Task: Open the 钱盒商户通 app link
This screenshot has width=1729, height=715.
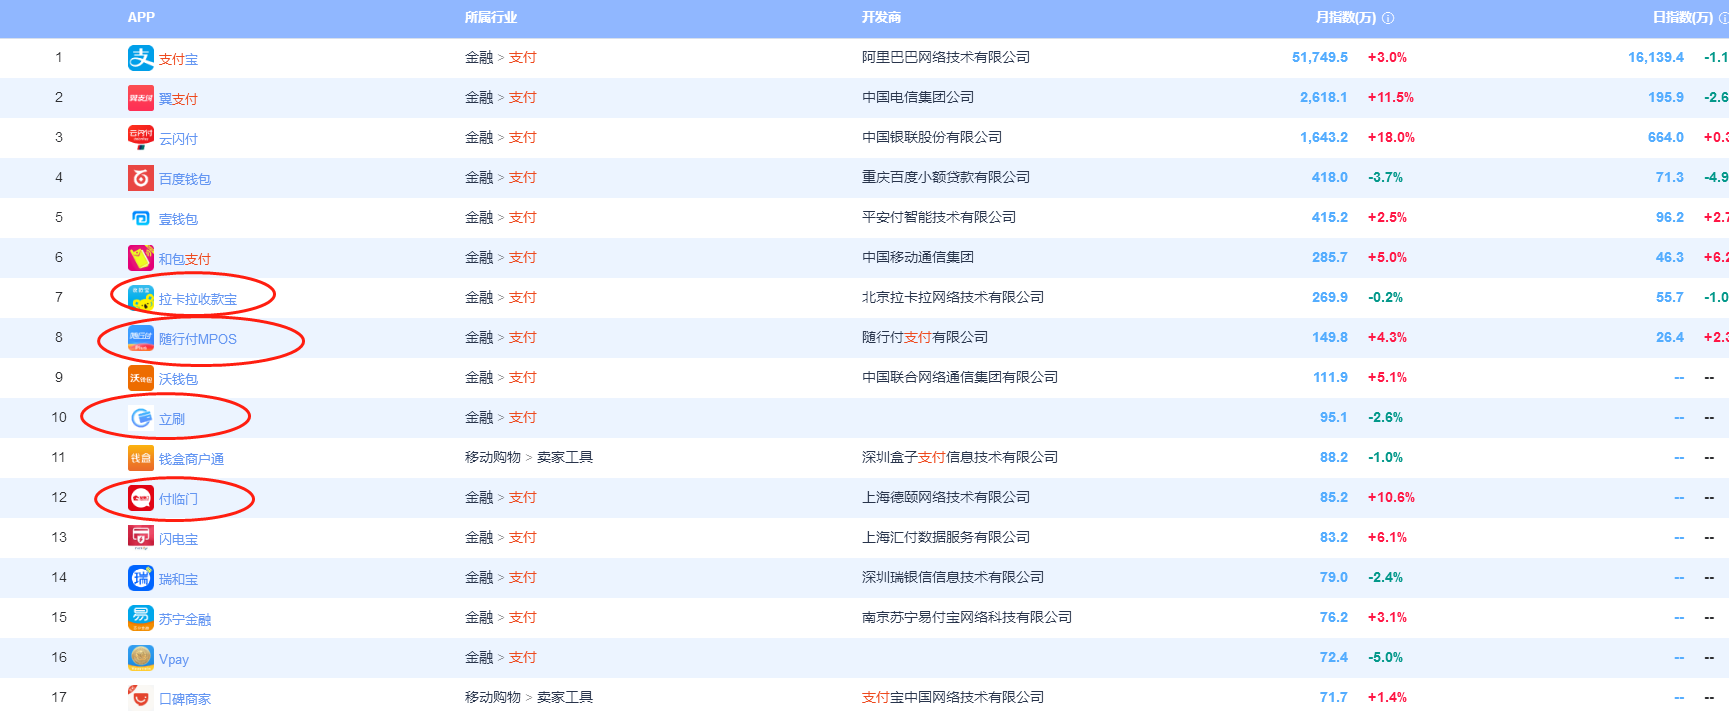Action: click(191, 459)
